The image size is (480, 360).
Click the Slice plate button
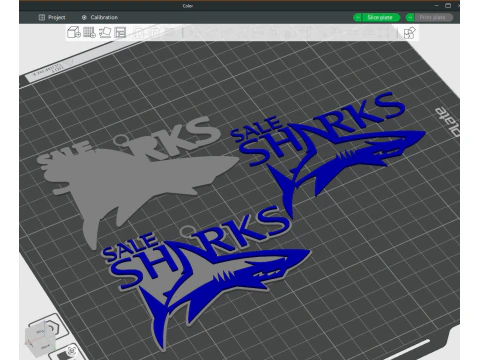coord(380,17)
